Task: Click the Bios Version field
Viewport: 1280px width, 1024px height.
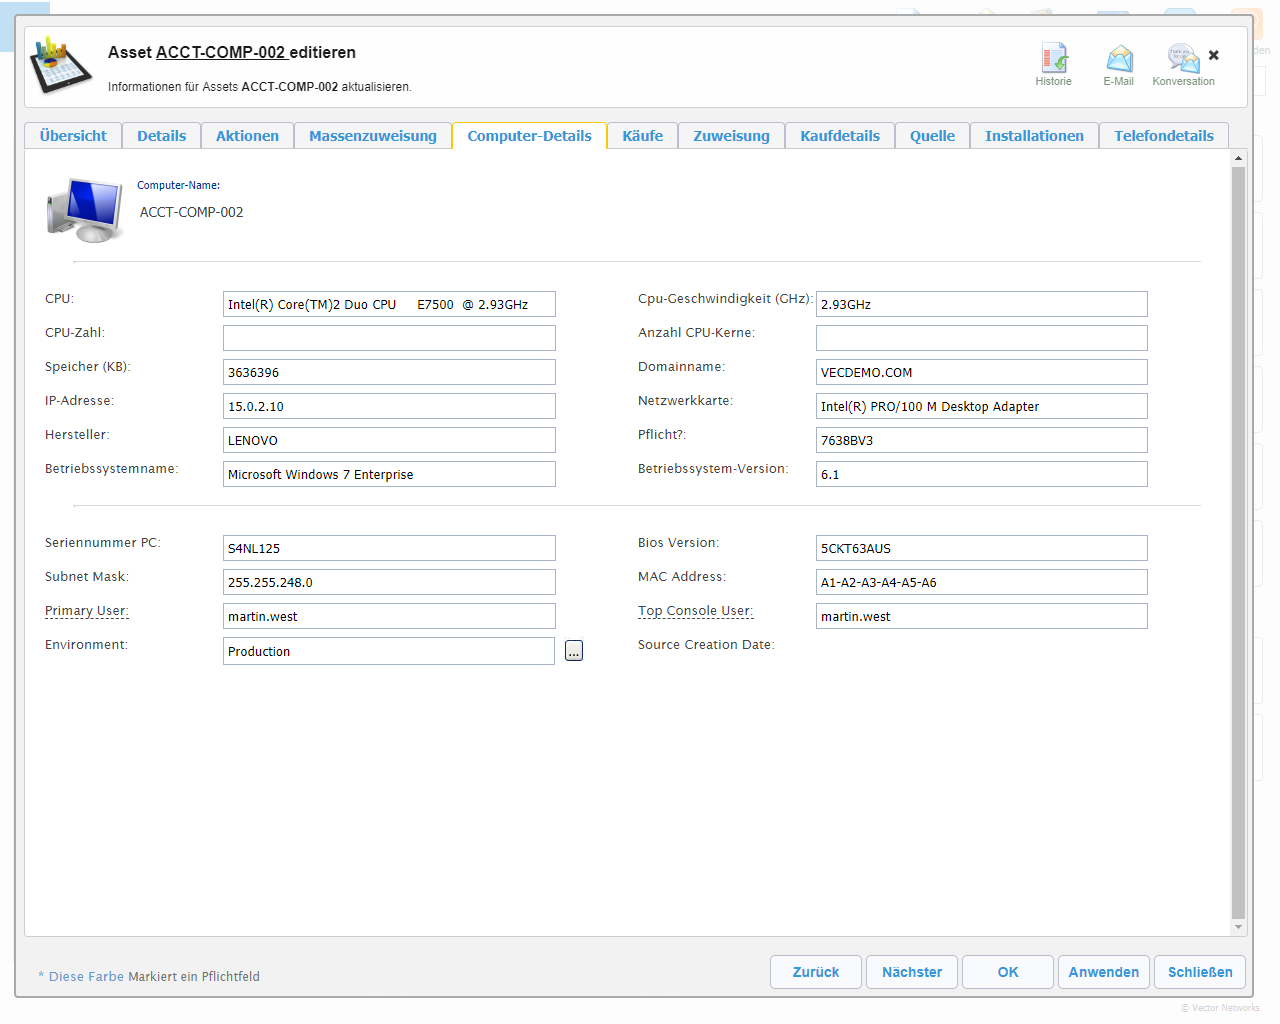Action: (982, 548)
